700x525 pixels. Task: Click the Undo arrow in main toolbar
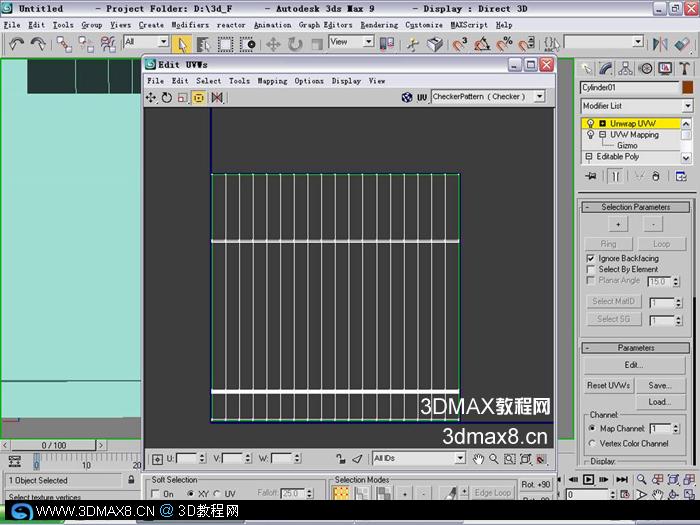[x=17, y=44]
